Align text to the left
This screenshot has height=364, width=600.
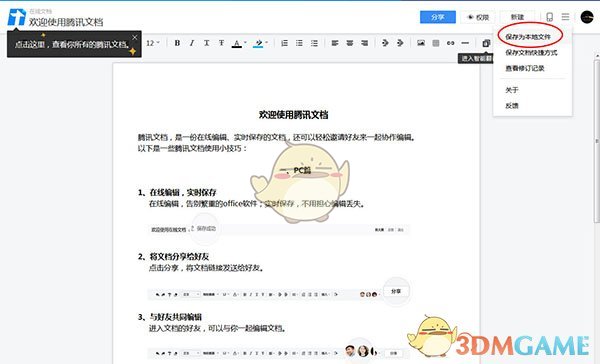[x=335, y=43]
